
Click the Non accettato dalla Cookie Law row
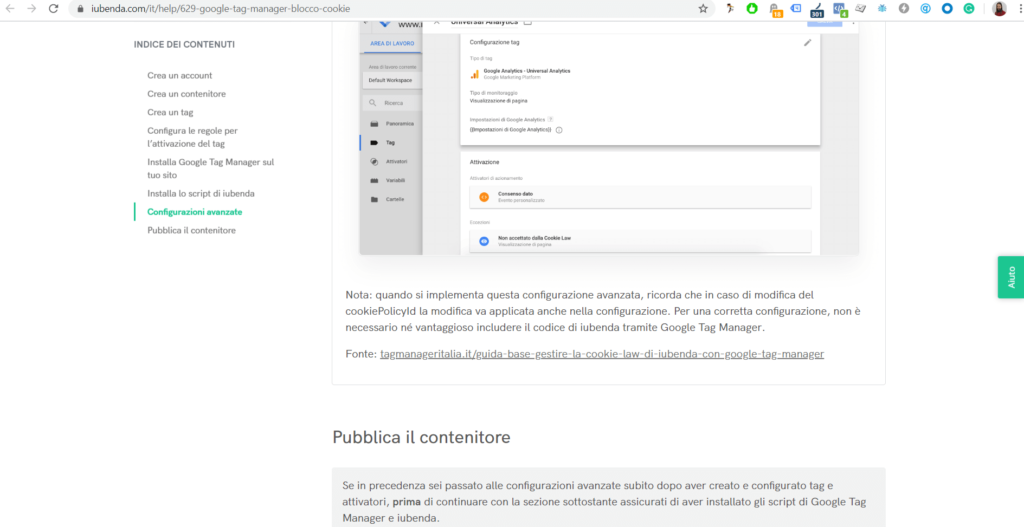[x=640, y=241]
